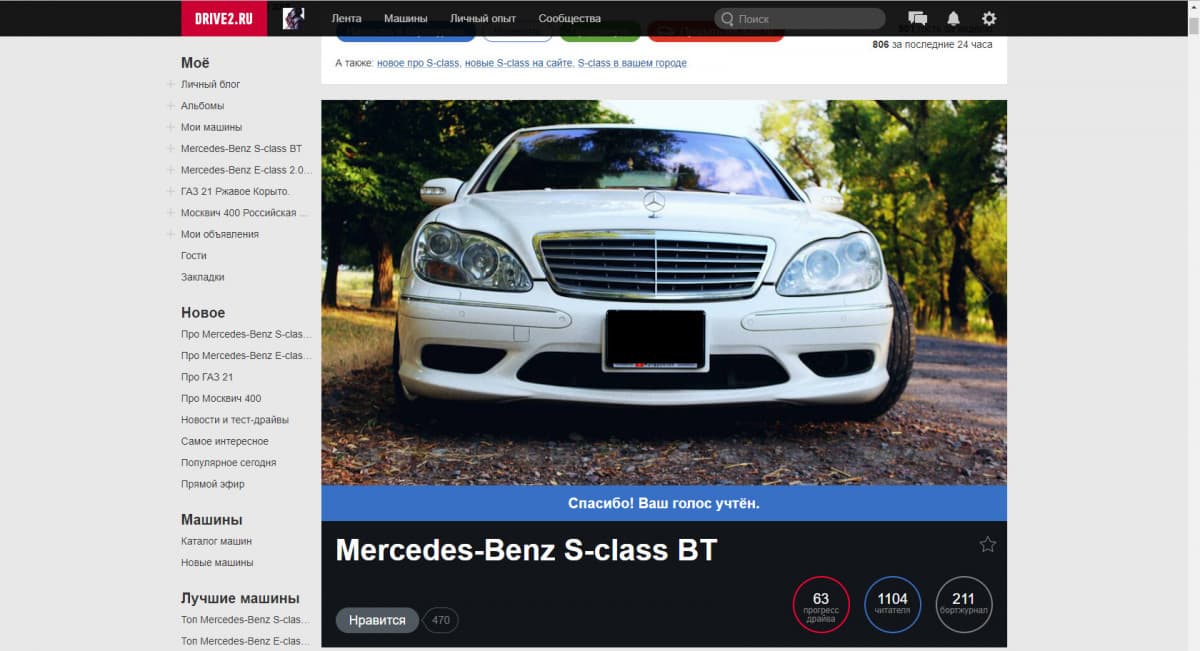Click the plus icon beside Мои машины
Screen dimensions: 1200x651
point(171,127)
